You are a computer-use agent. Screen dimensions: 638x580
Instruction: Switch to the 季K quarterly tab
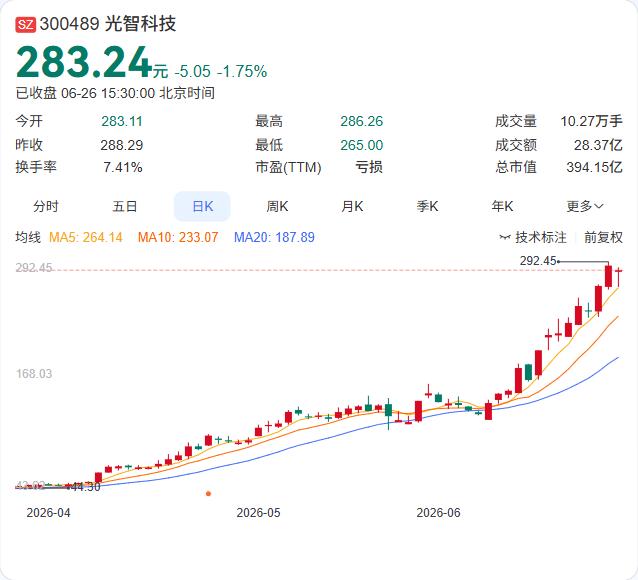[427, 206]
